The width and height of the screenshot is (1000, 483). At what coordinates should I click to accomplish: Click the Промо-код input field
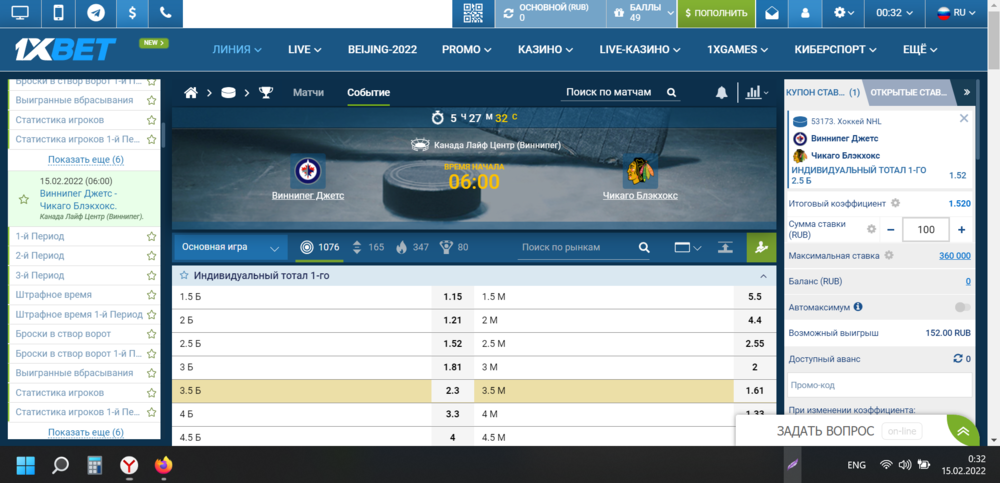tap(879, 385)
